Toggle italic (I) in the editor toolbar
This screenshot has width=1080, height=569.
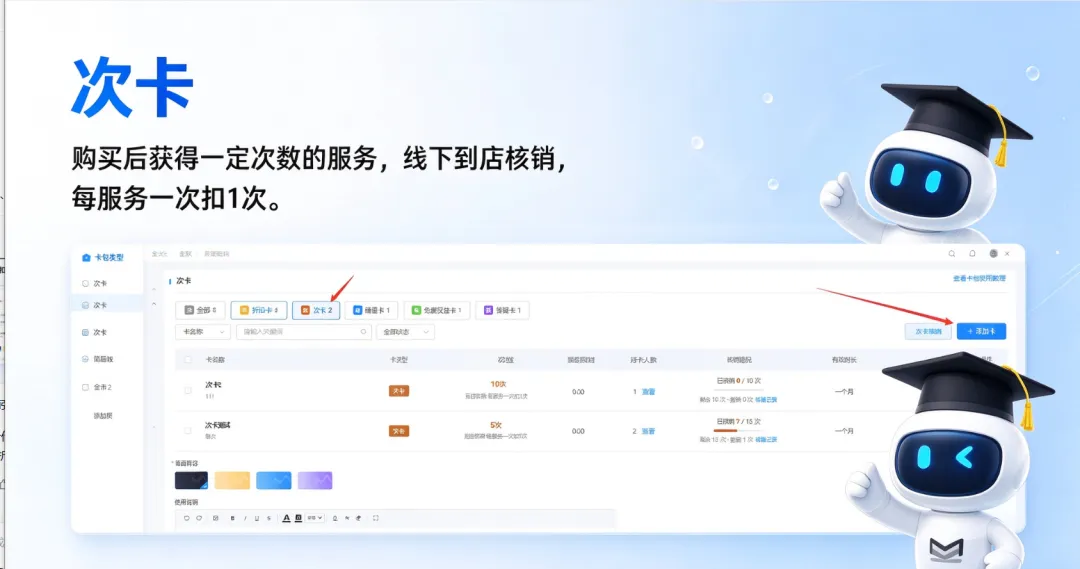[245, 518]
